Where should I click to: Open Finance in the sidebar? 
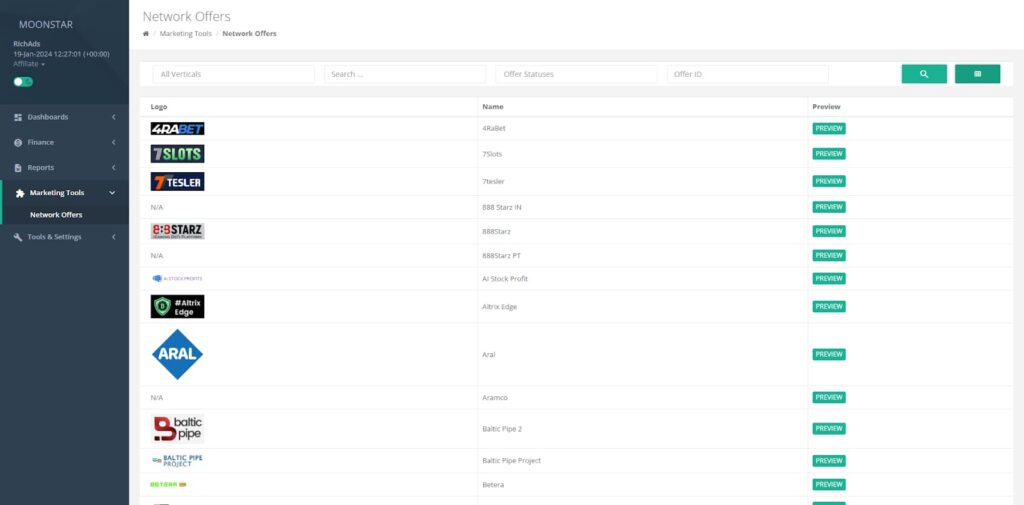(x=65, y=142)
